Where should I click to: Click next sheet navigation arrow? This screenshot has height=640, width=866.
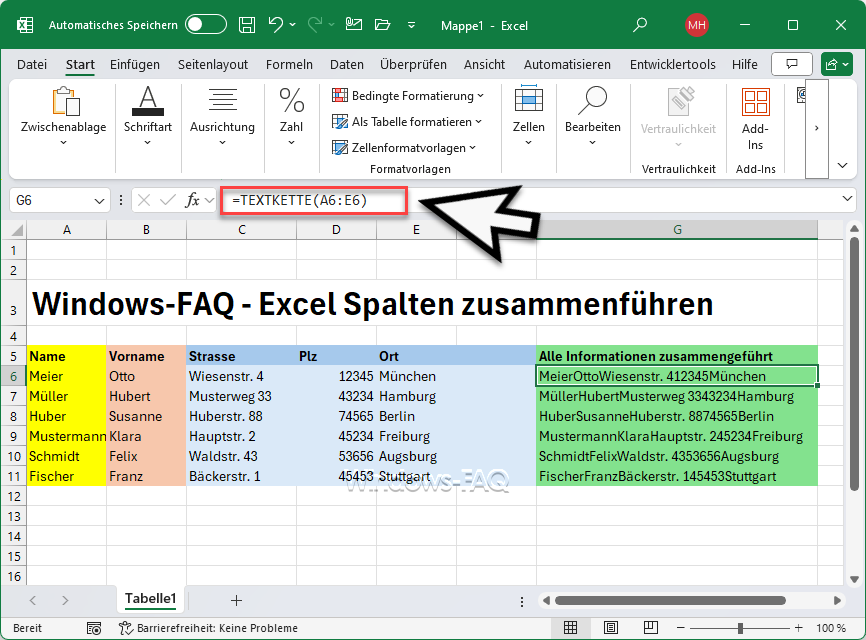click(x=65, y=600)
